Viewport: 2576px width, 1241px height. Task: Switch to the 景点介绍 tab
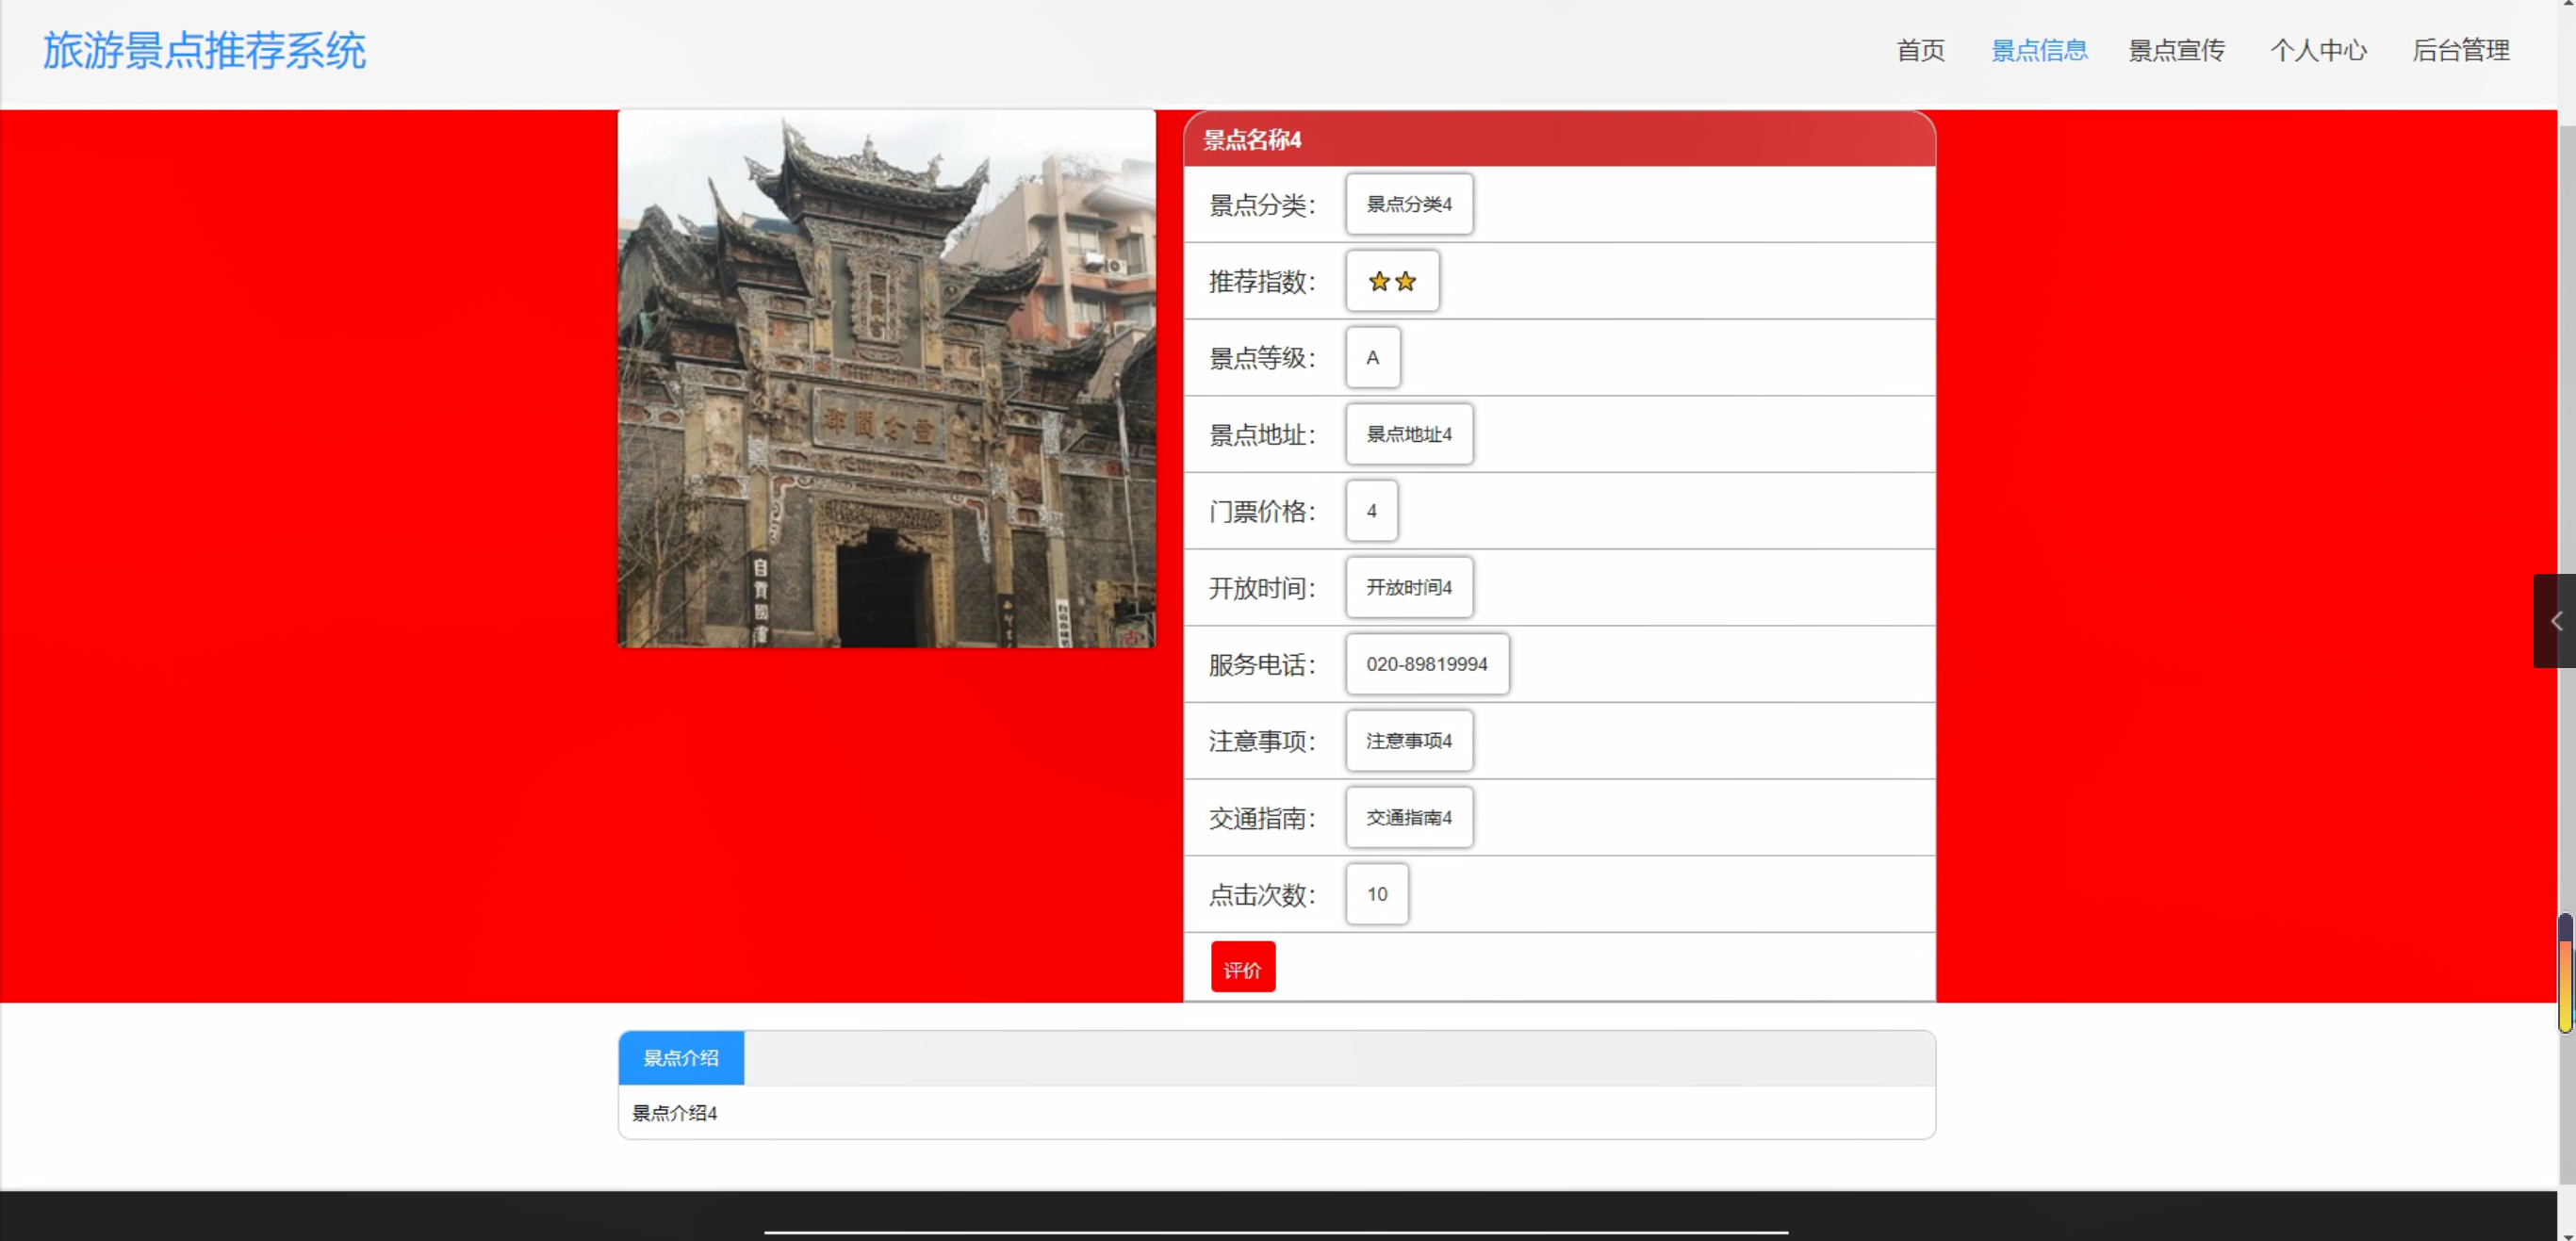click(681, 1058)
